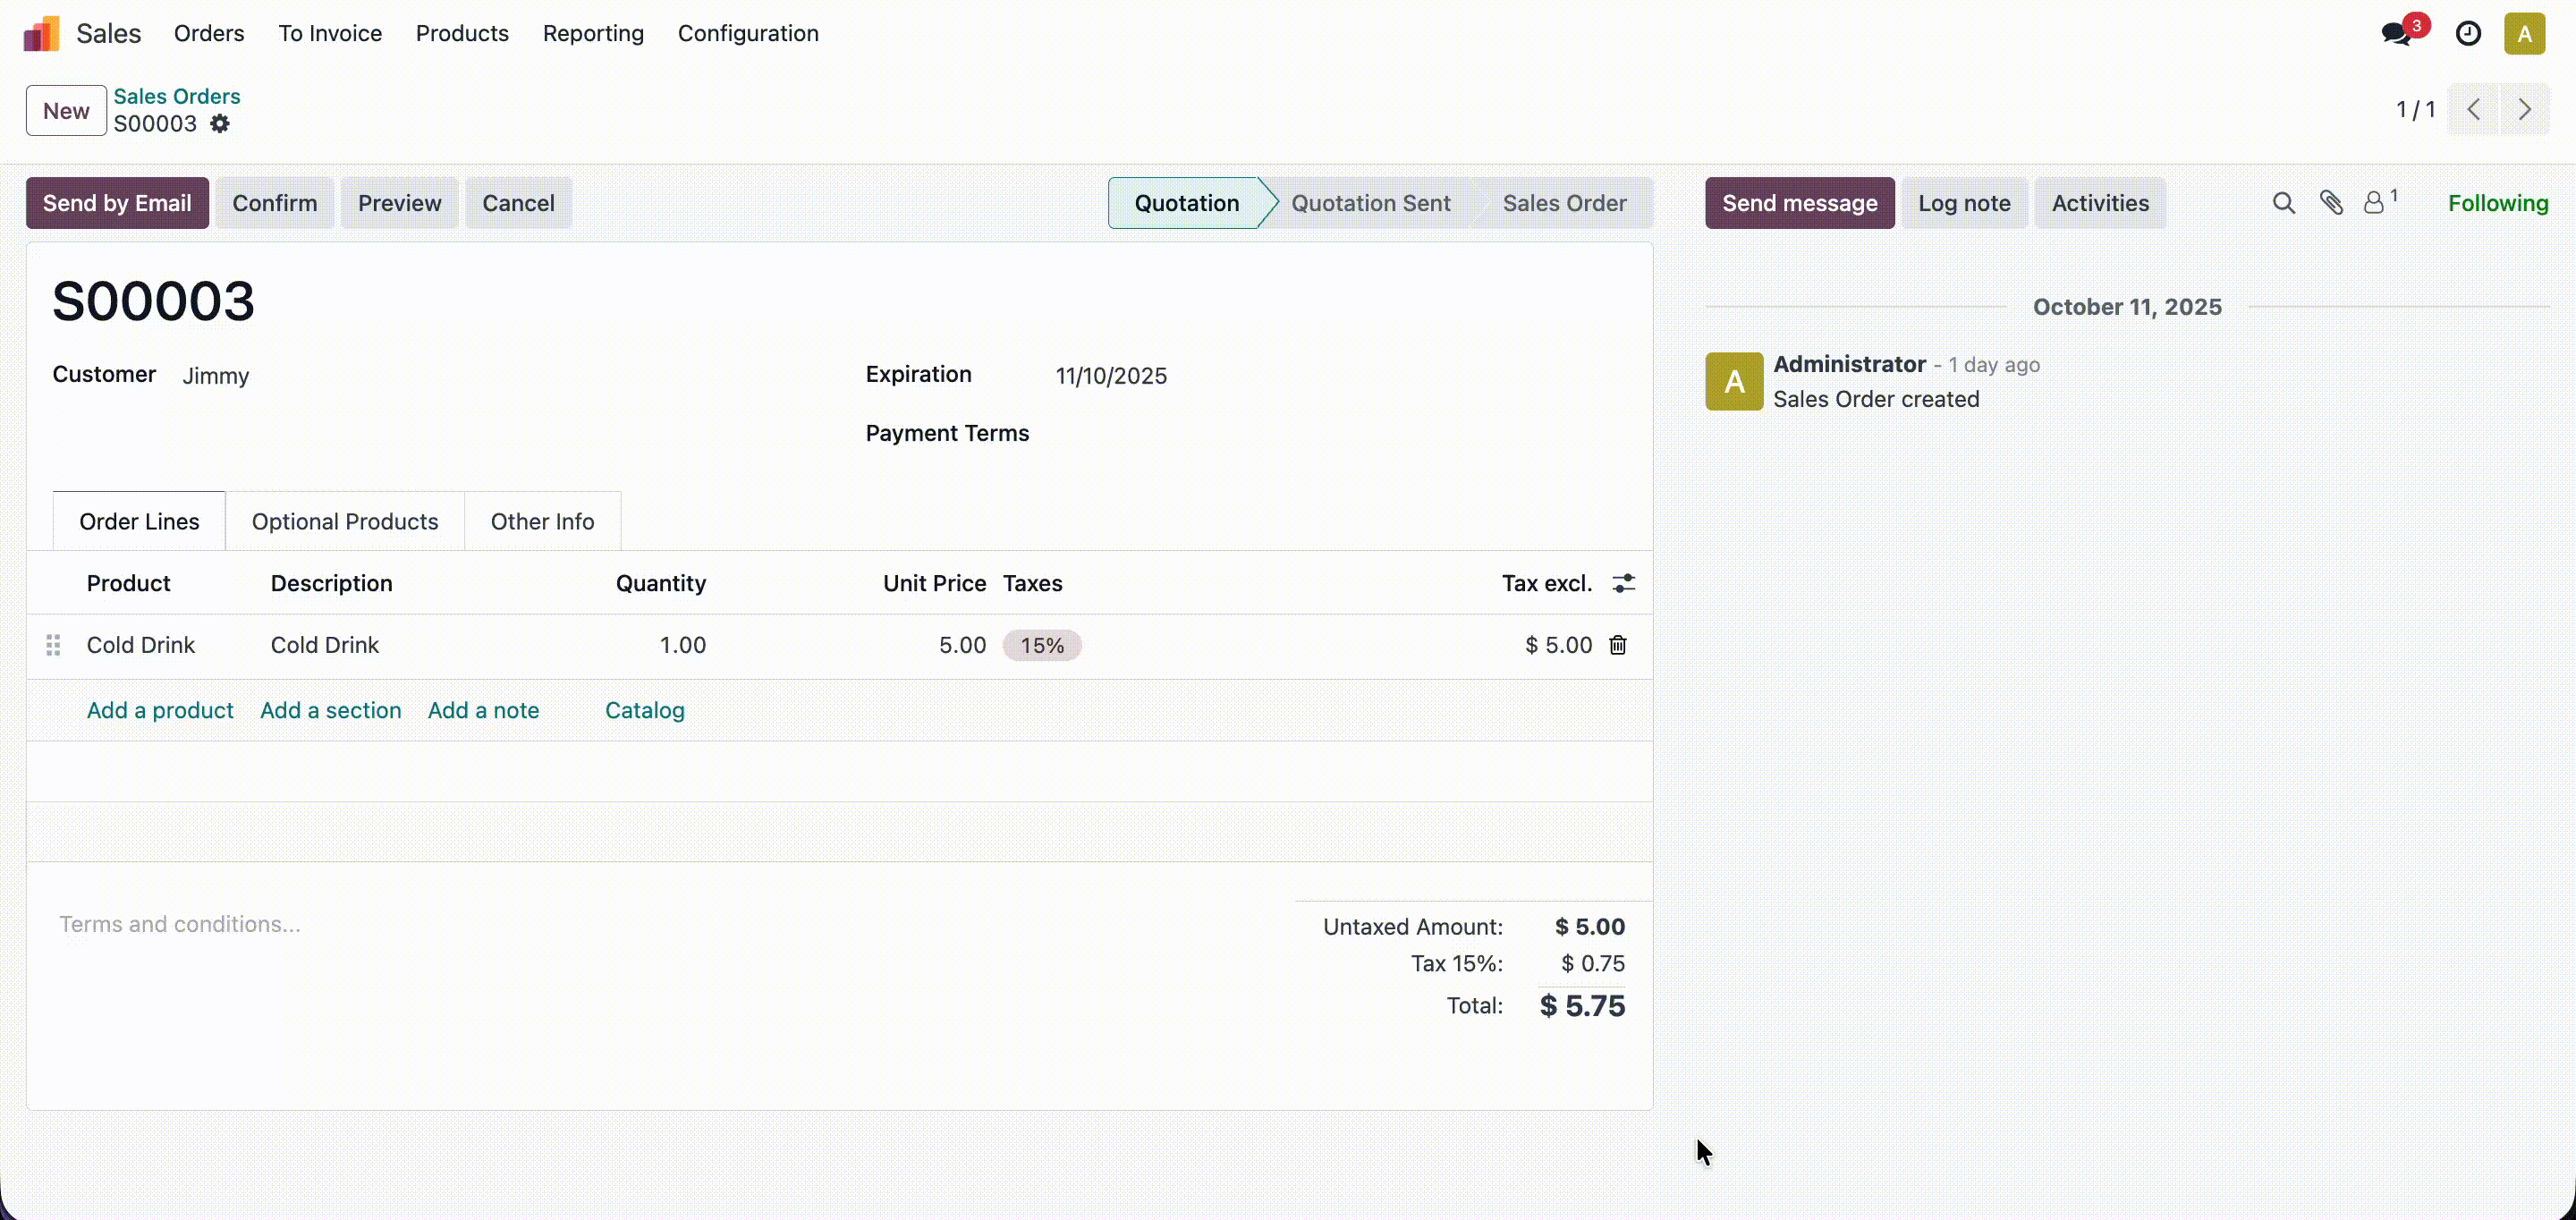
Task: Open the Administrator user avatar menu
Action: pyautogui.click(x=2524, y=33)
